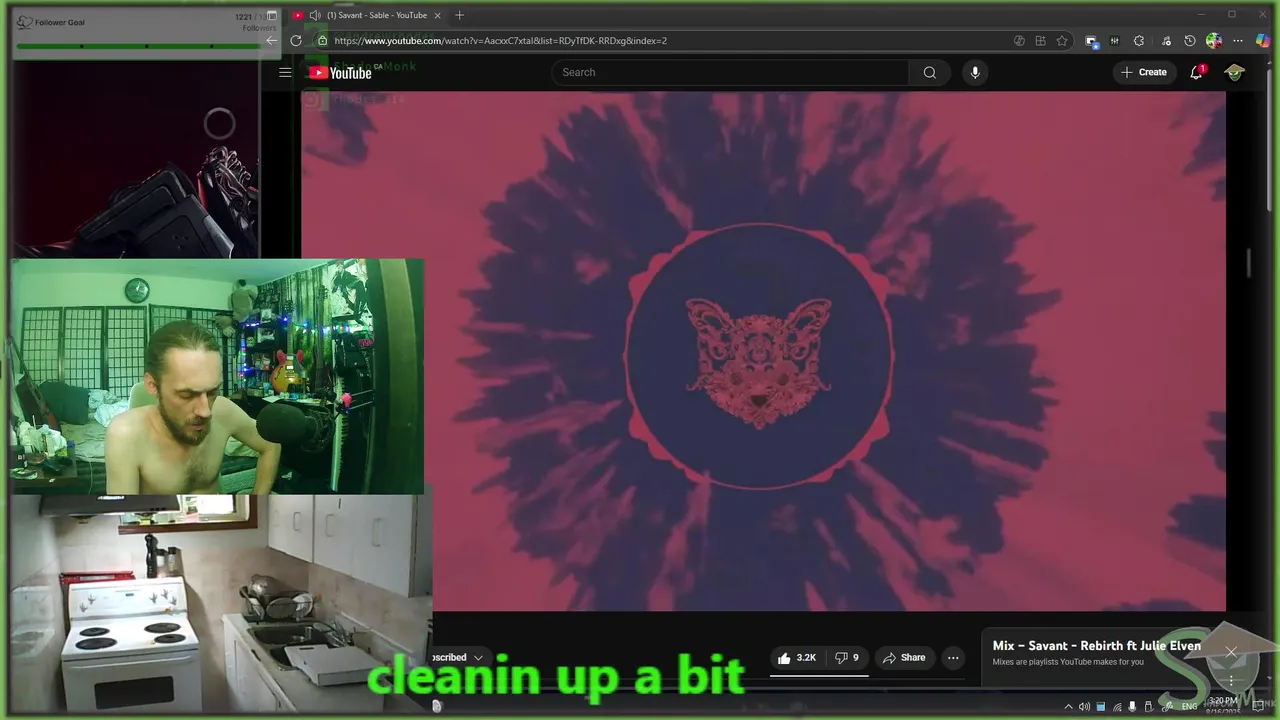
Task: Reload the page in the browser
Action: (x=296, y=41)
